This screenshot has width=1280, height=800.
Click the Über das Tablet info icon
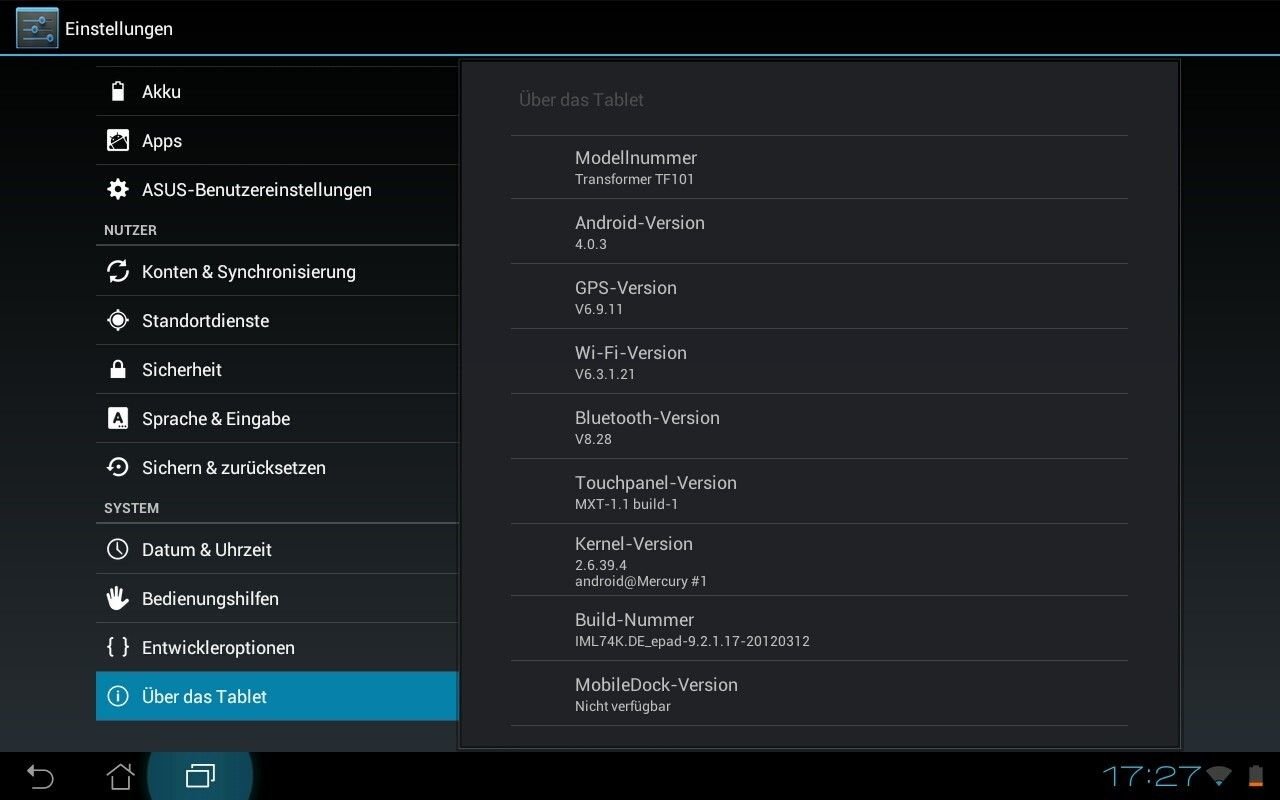(118, 696)
